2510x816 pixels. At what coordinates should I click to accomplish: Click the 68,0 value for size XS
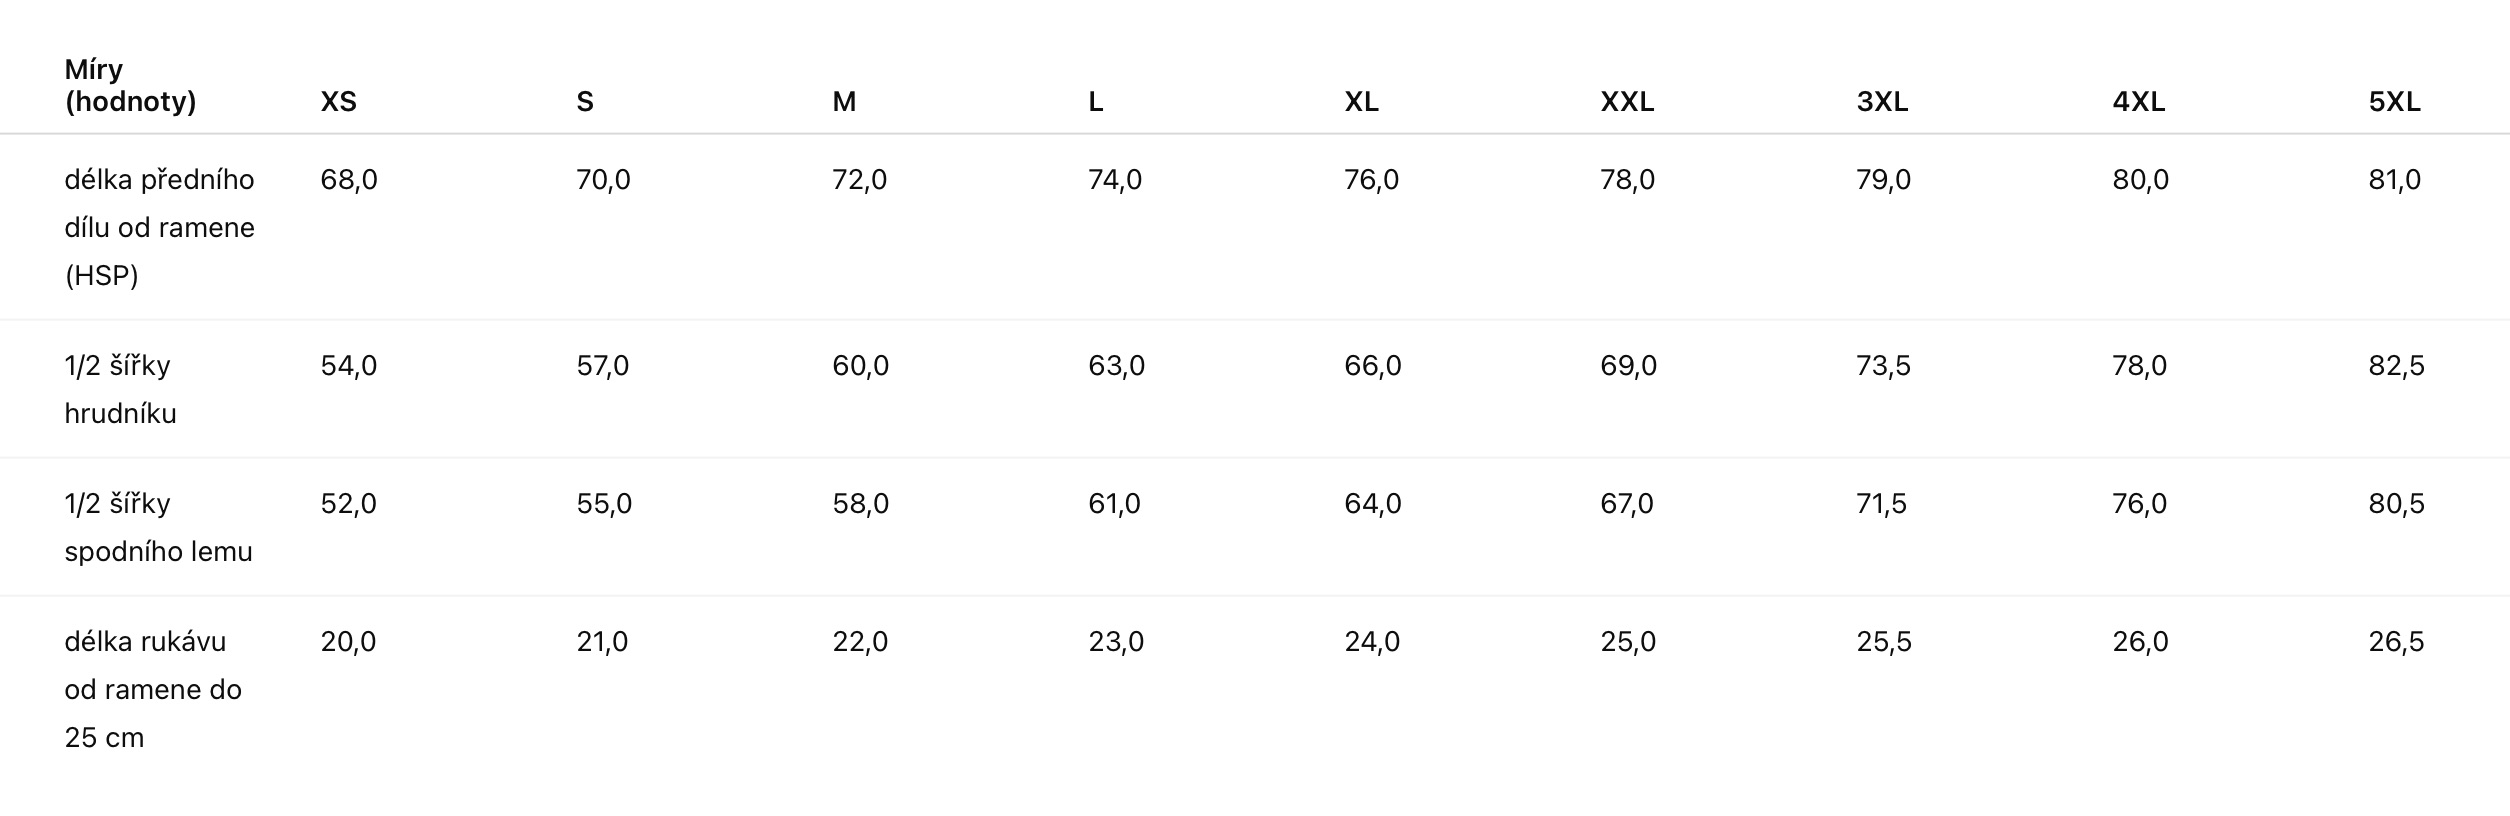coord(349,180)
